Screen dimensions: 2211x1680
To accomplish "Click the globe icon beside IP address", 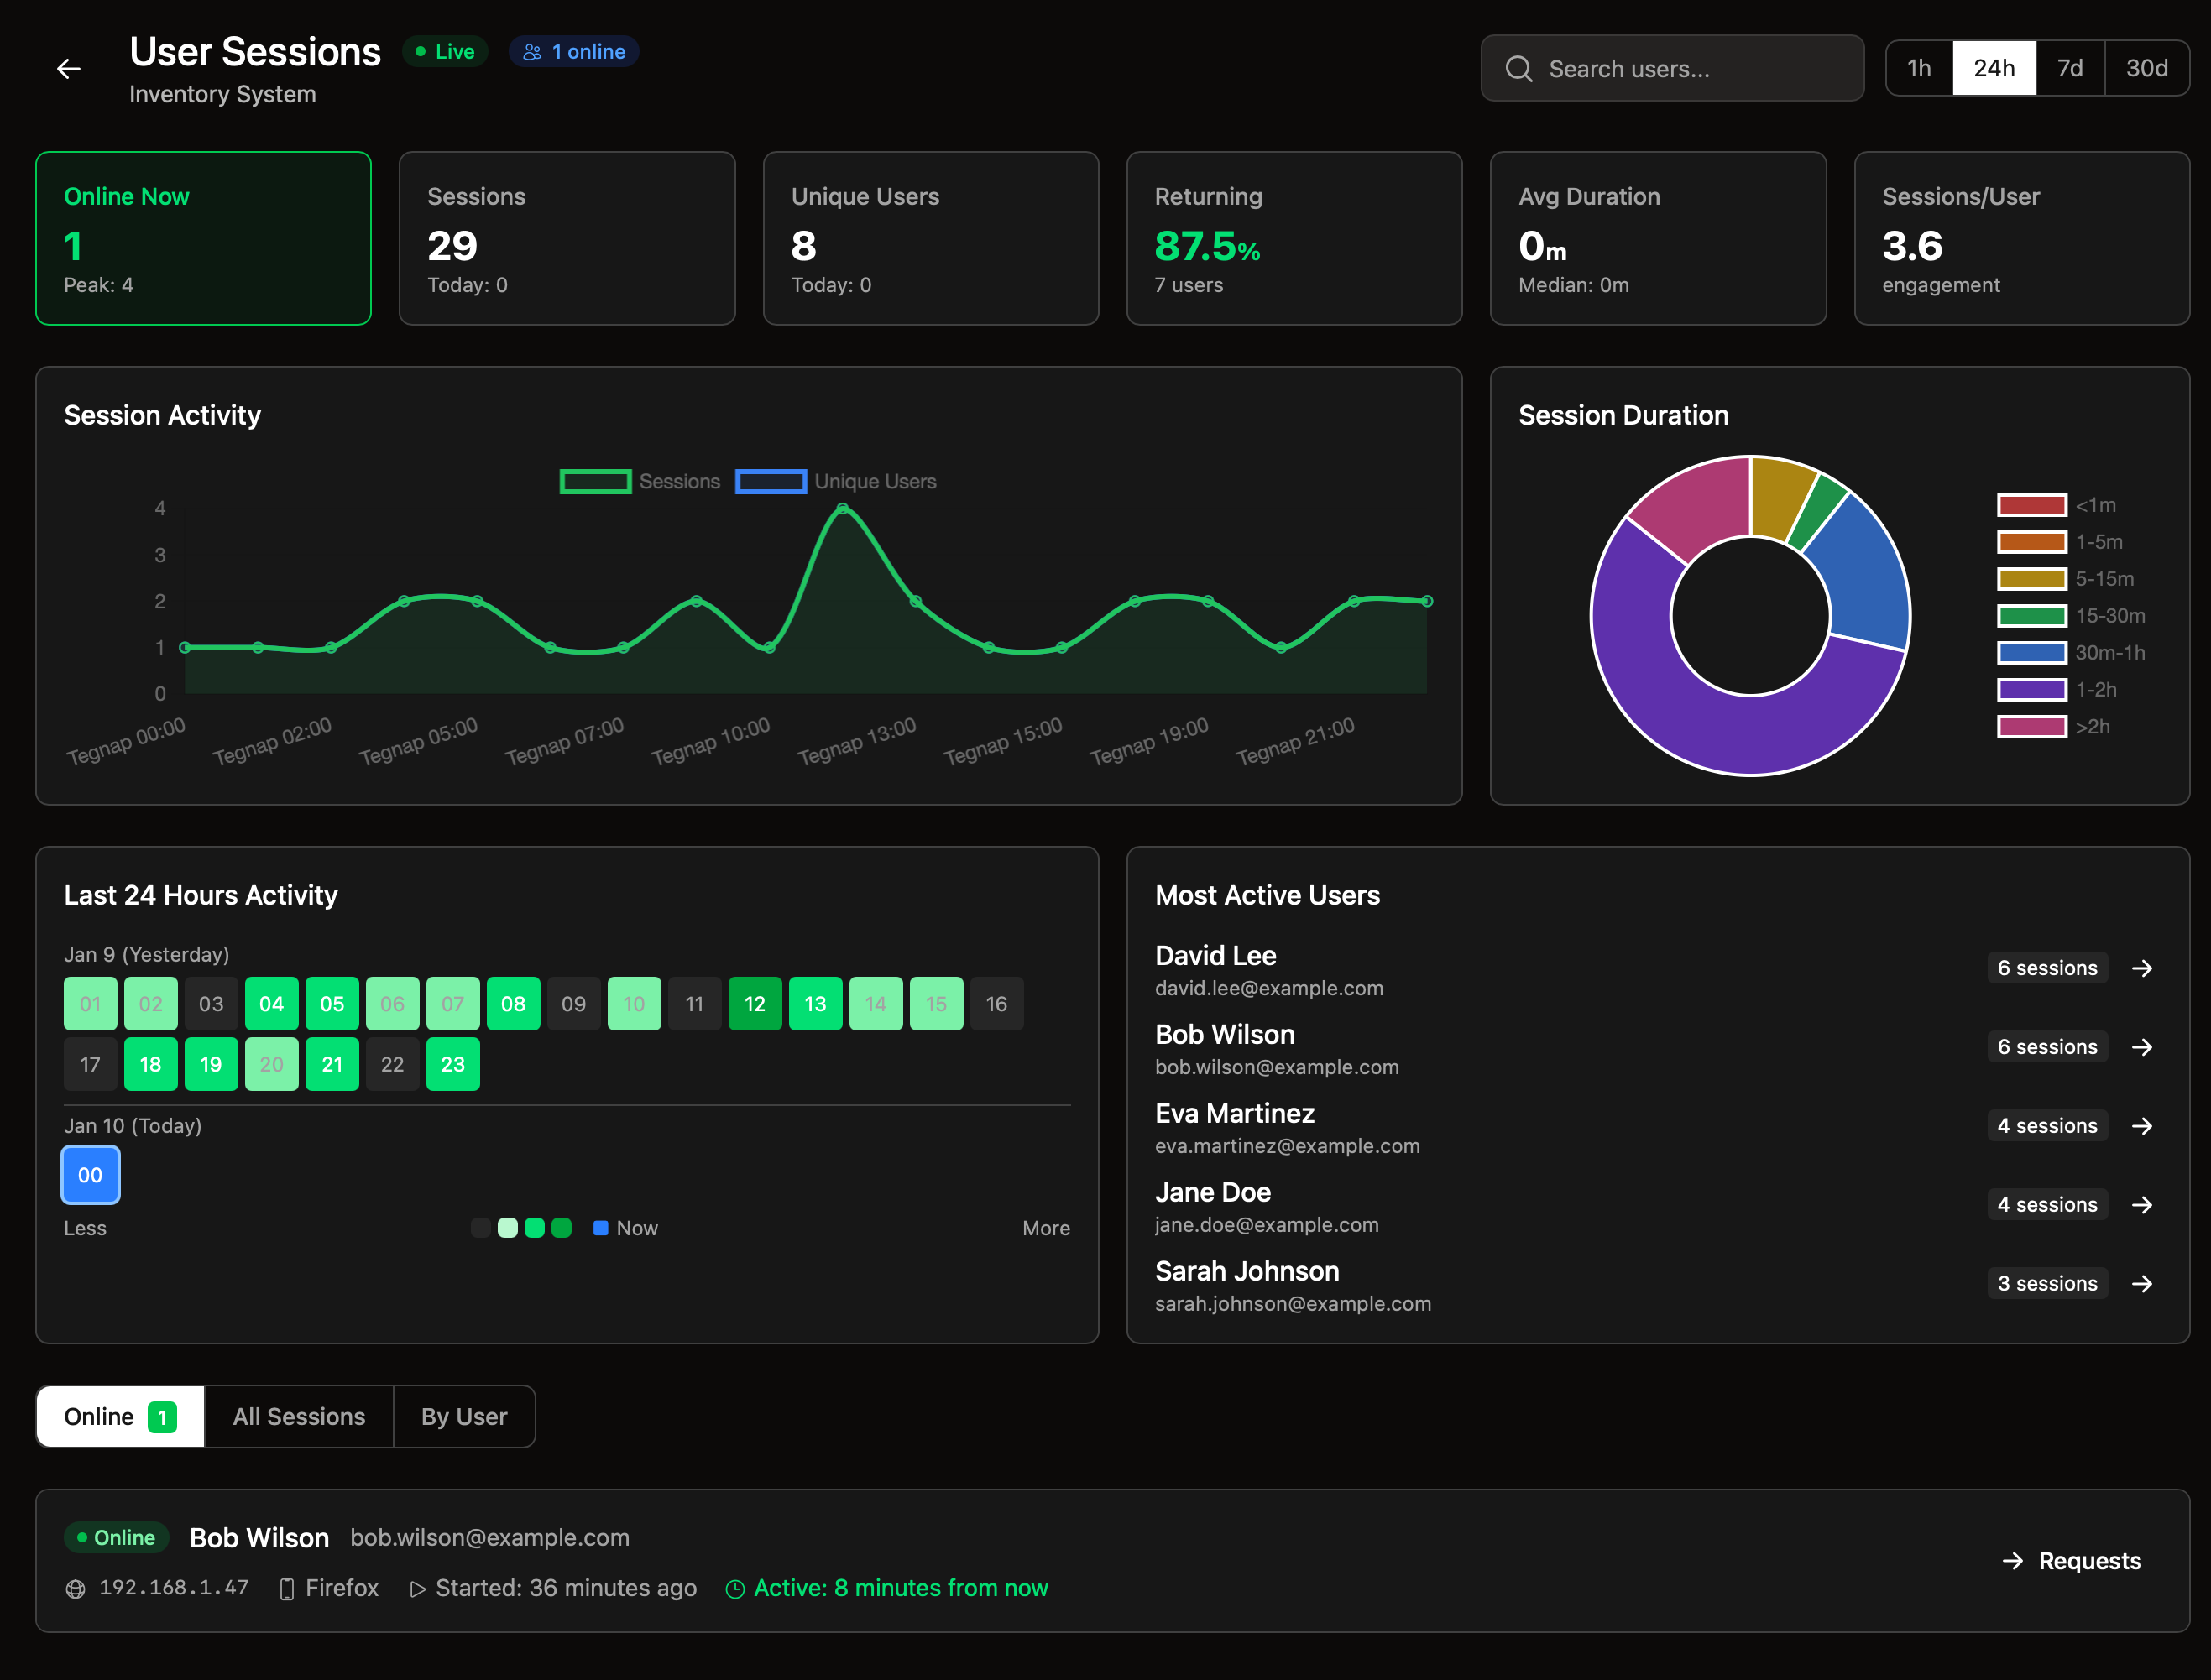I will click(75, 1589).
